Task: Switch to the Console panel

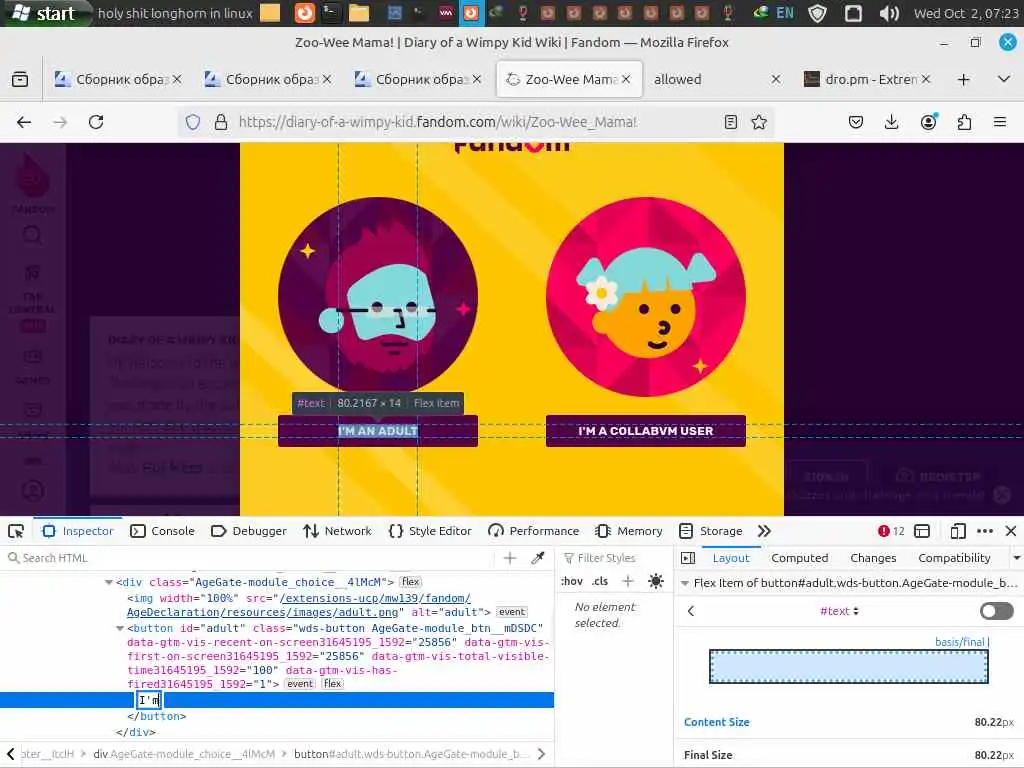Action: click(x=163, y=531)
